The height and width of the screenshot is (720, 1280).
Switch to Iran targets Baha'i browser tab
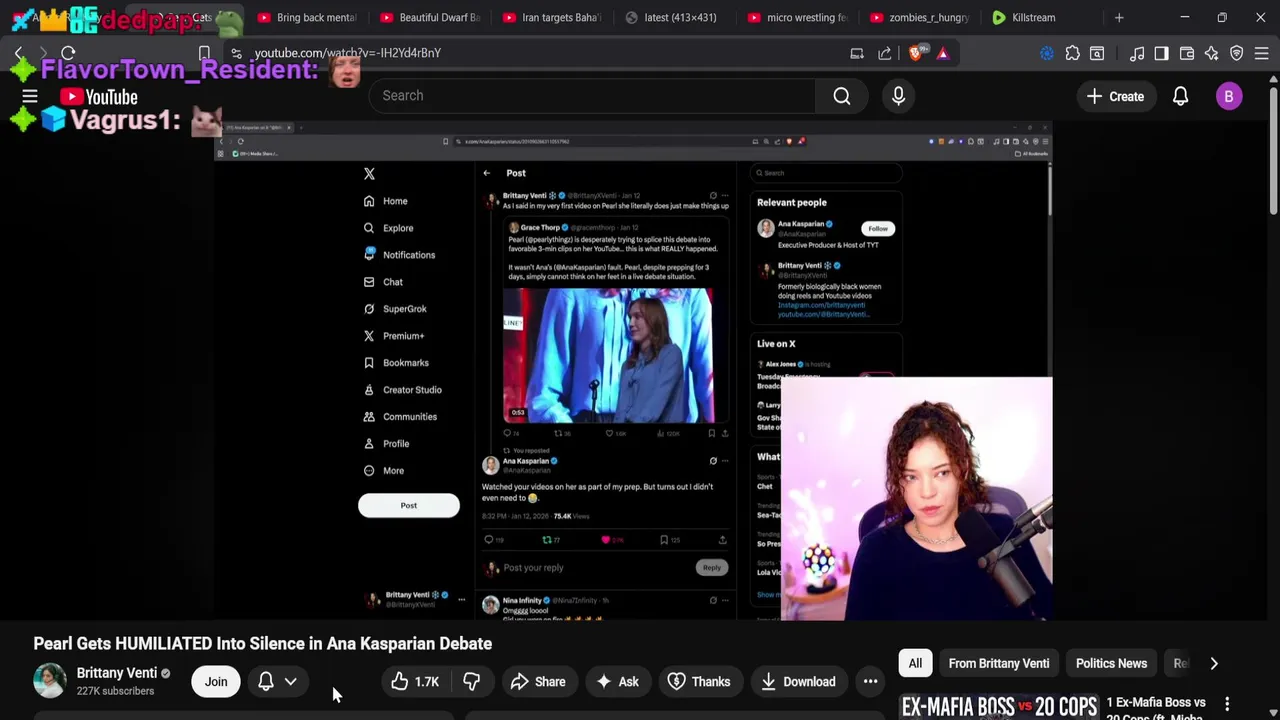[552, 17]
